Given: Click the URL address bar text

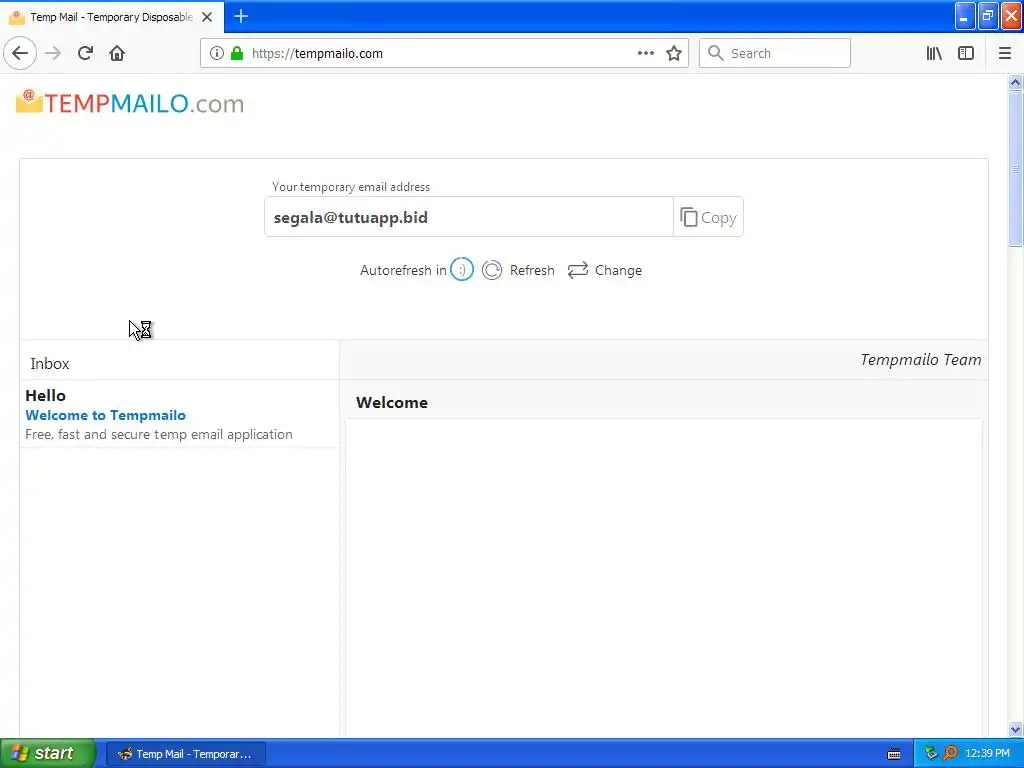Looking at the screenshot, I should [317, 54].
